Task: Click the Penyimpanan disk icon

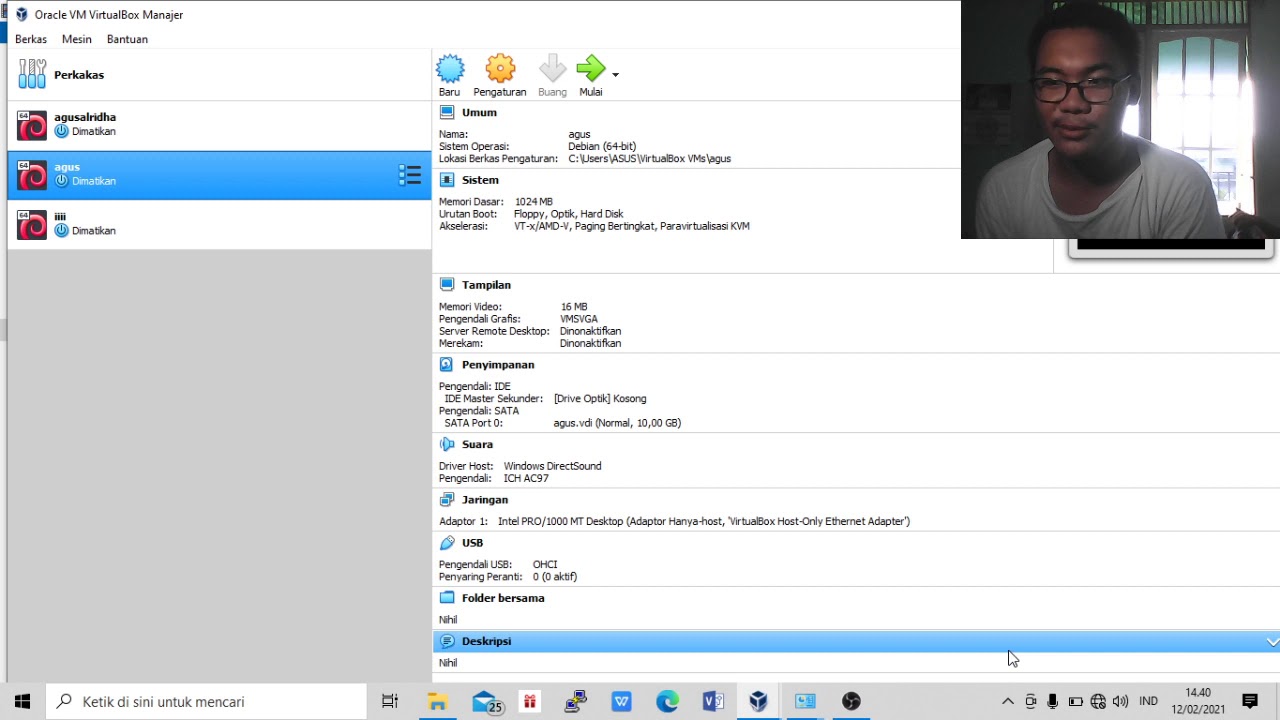Action: click(x=446, y=365)
